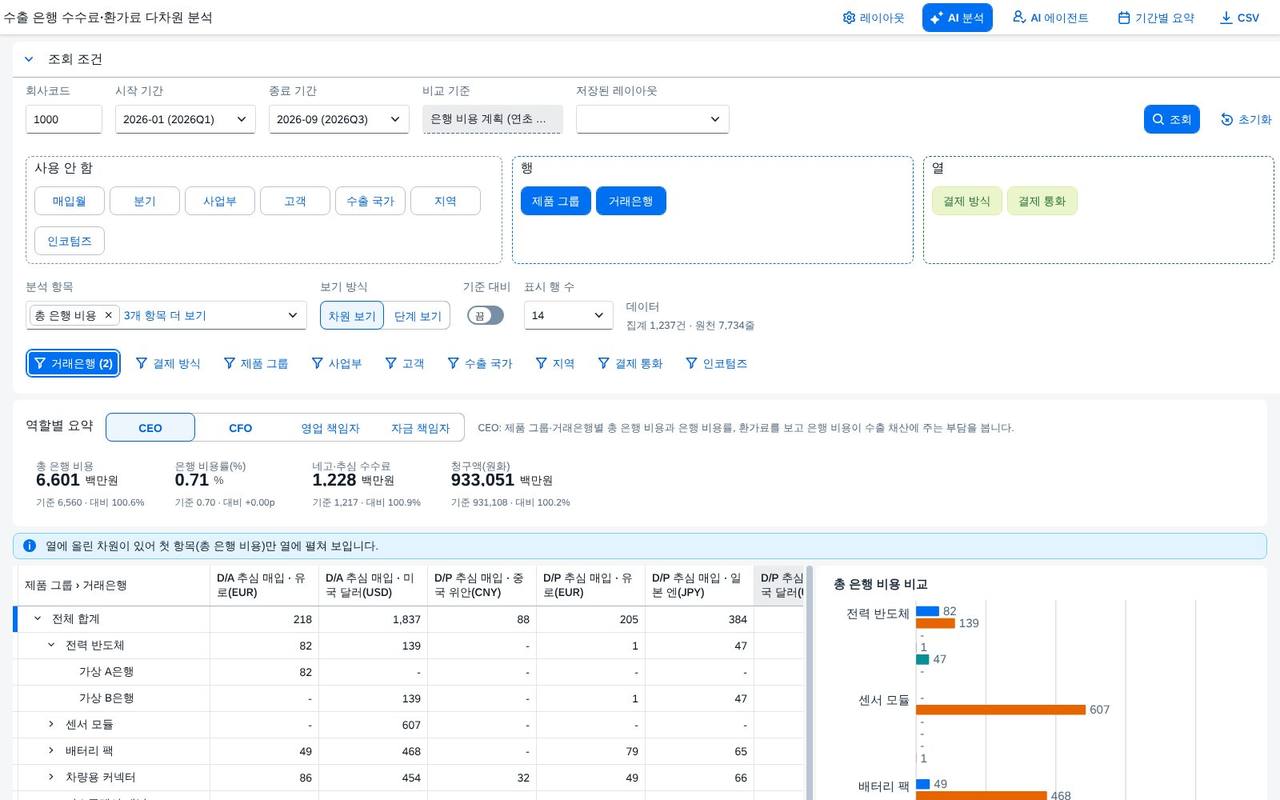Viewport: 1280px width, 800px height.
Task: Launch AI 분석 sparkle button
Action: point(957,18)
